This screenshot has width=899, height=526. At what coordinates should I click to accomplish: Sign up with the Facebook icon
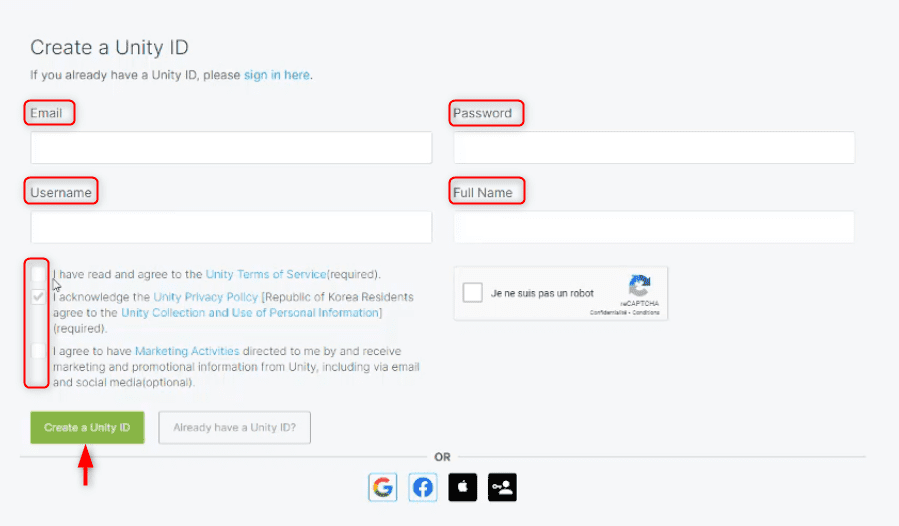tap(423, 487)
